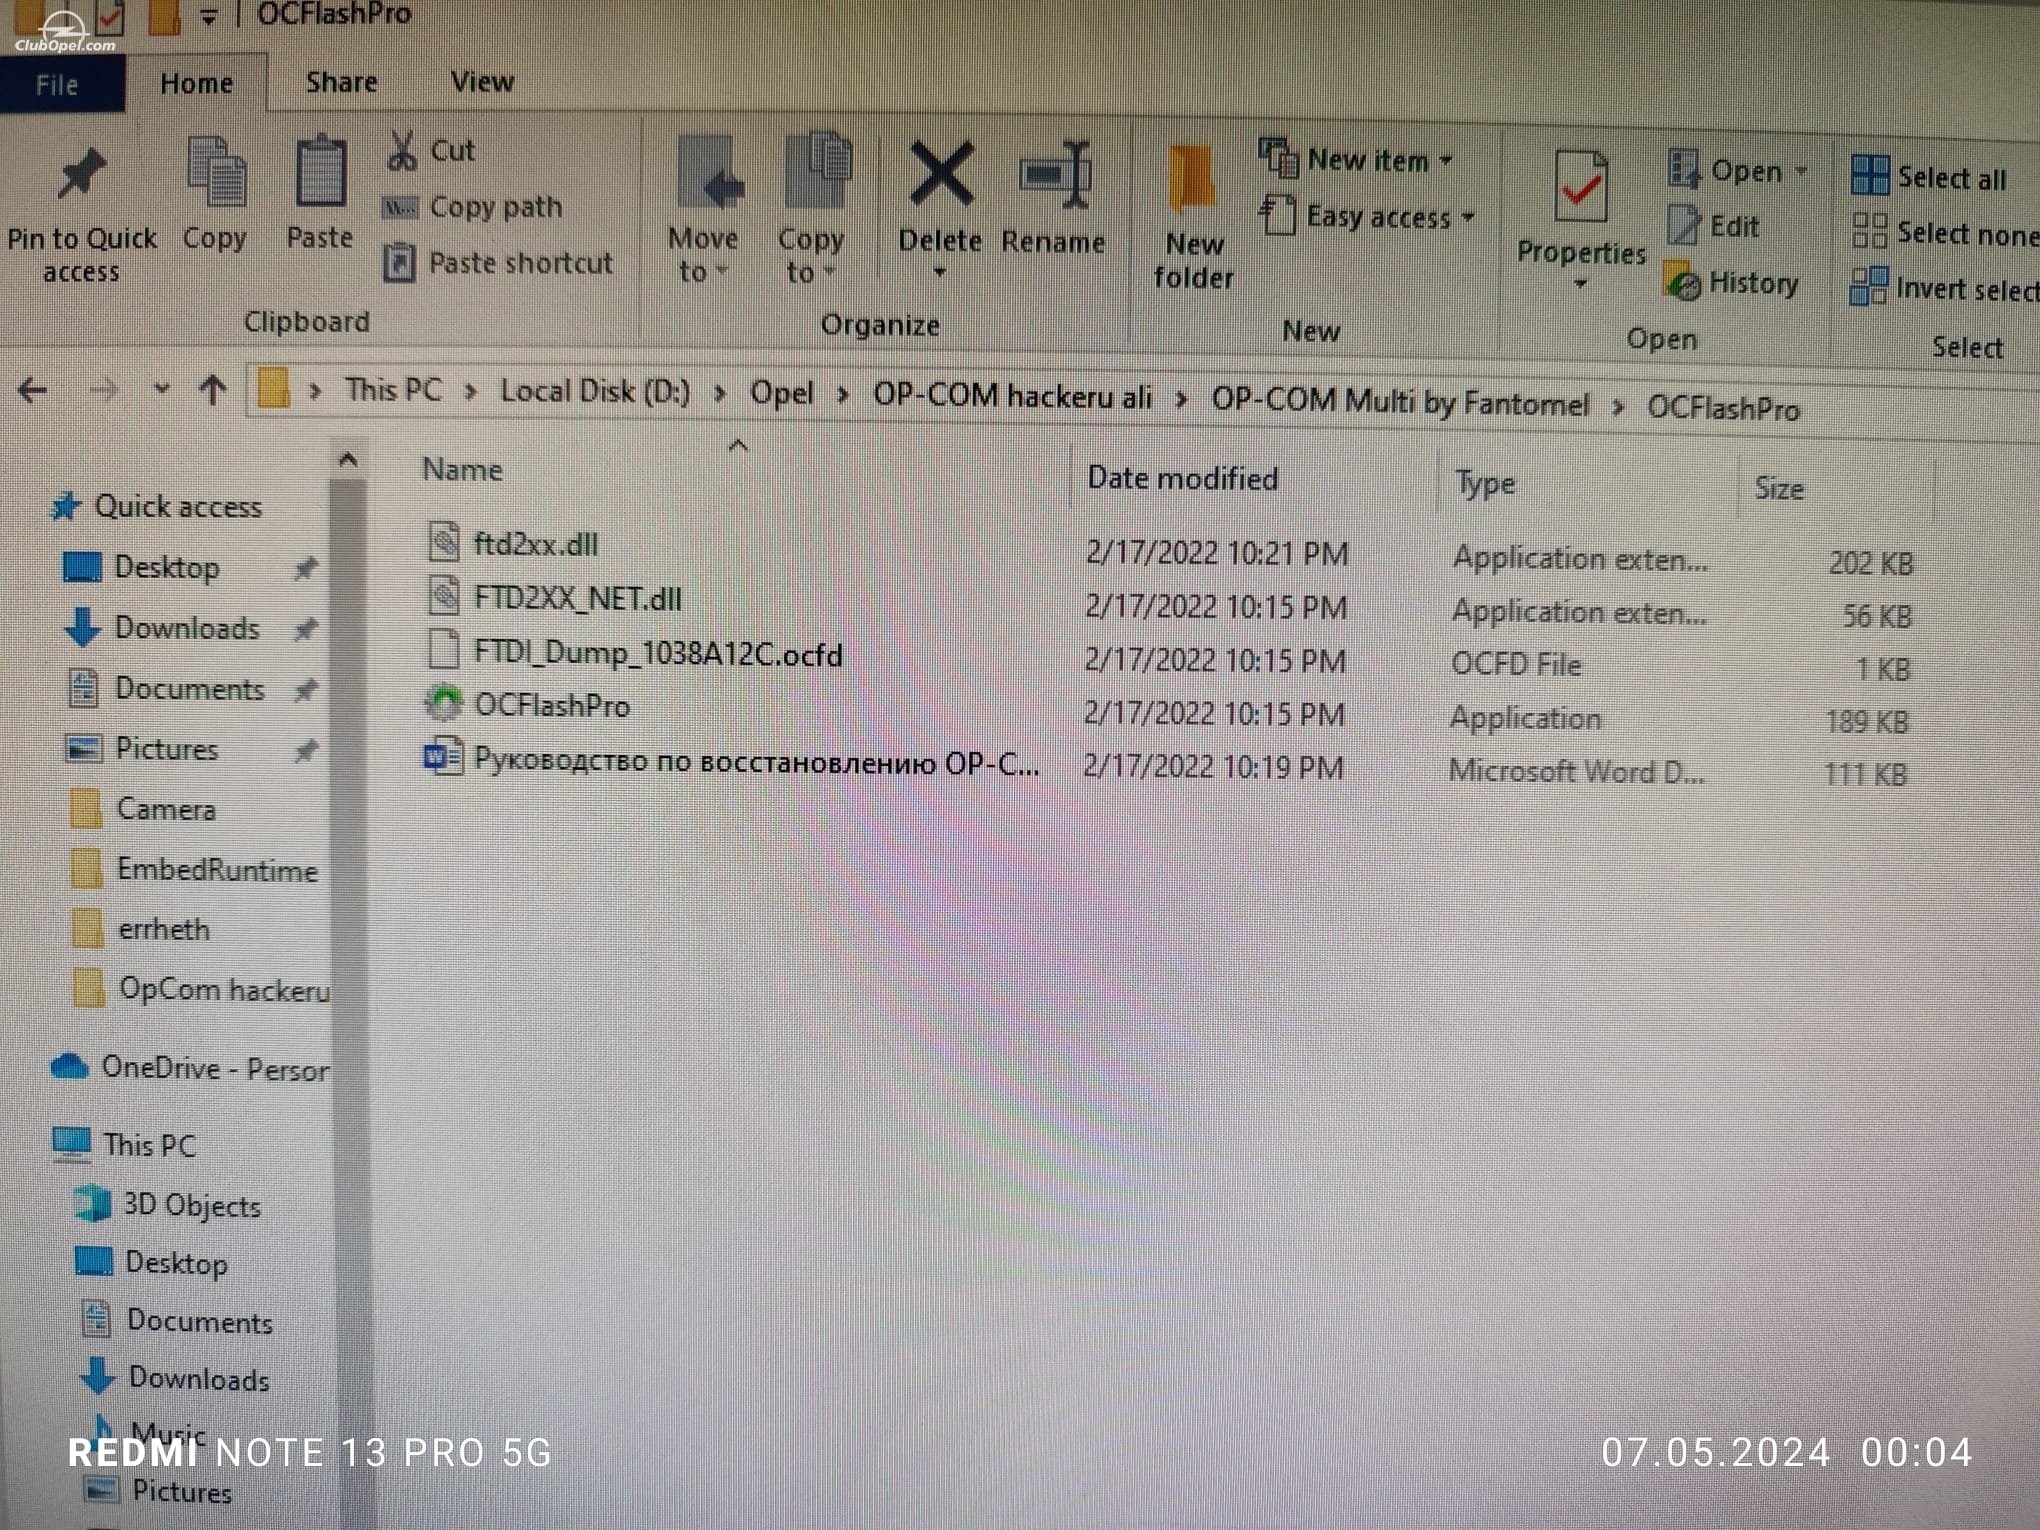Click Local Disk (D:) breadcrumb

click(x=595, y=391)
